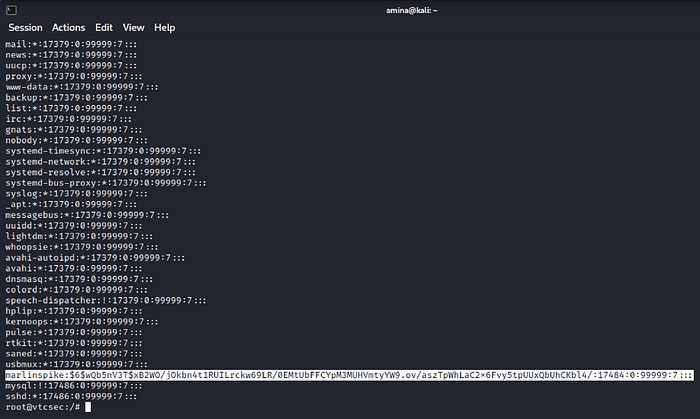Viewport: 700px width, 419px height.
Task: Click the window title amina@kali: ~
Action: pyautogui.click(x=412, y=10)
